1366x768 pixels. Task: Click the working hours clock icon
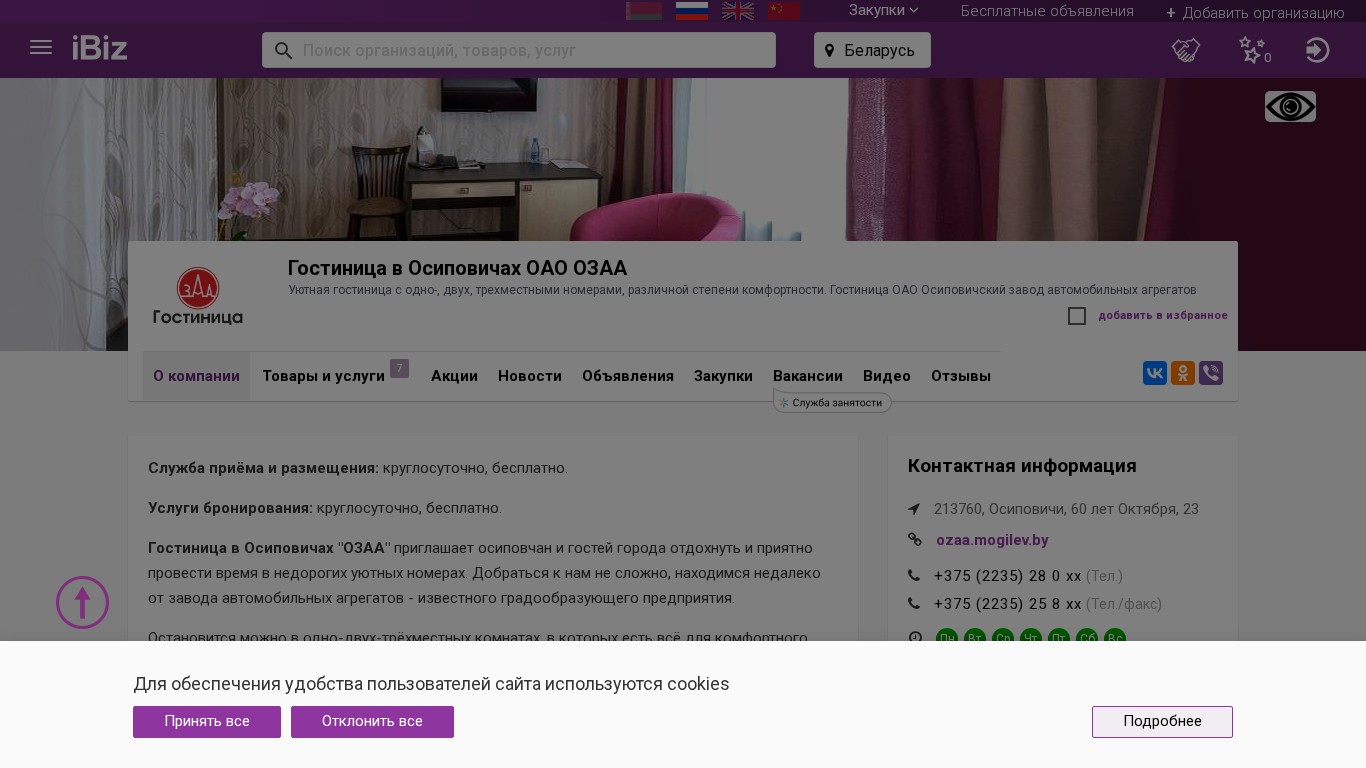coord(914,637)
